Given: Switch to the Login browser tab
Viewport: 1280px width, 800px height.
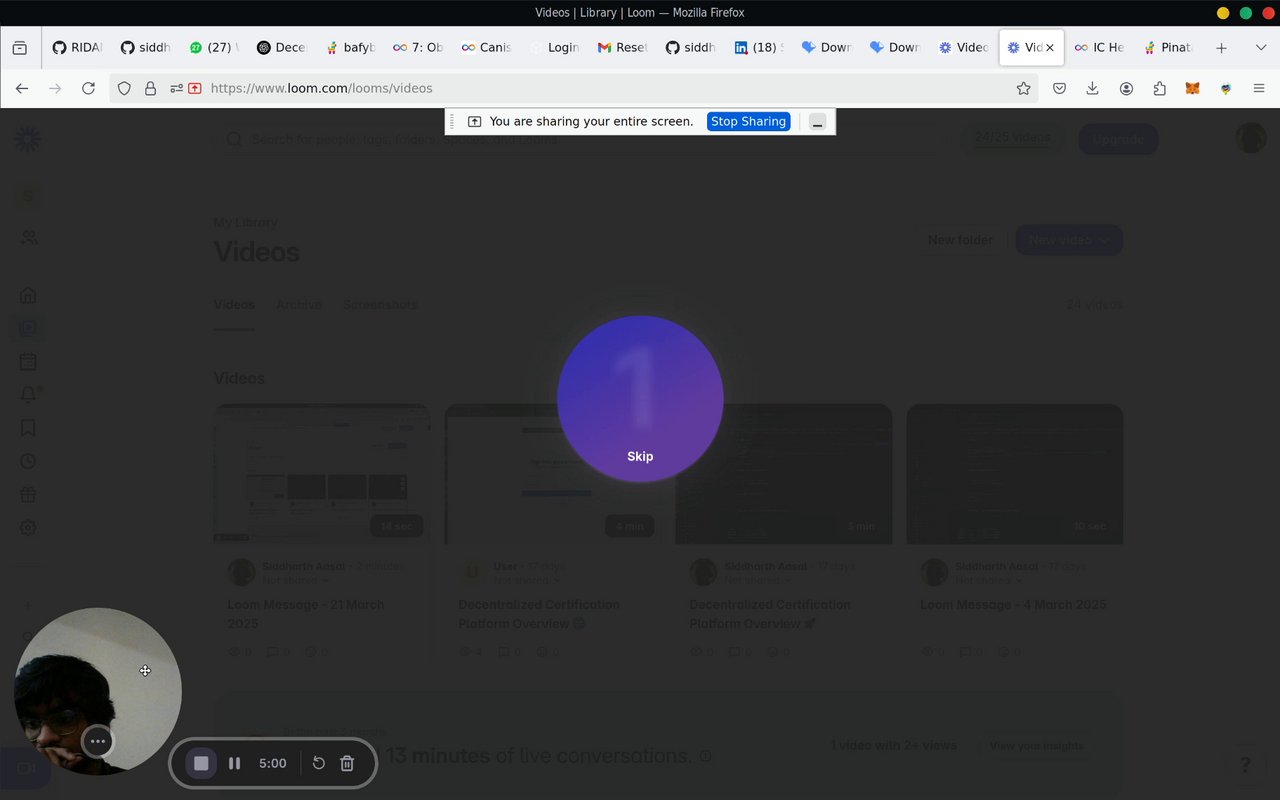Looking at the screenshot, I should click(554, 47).
